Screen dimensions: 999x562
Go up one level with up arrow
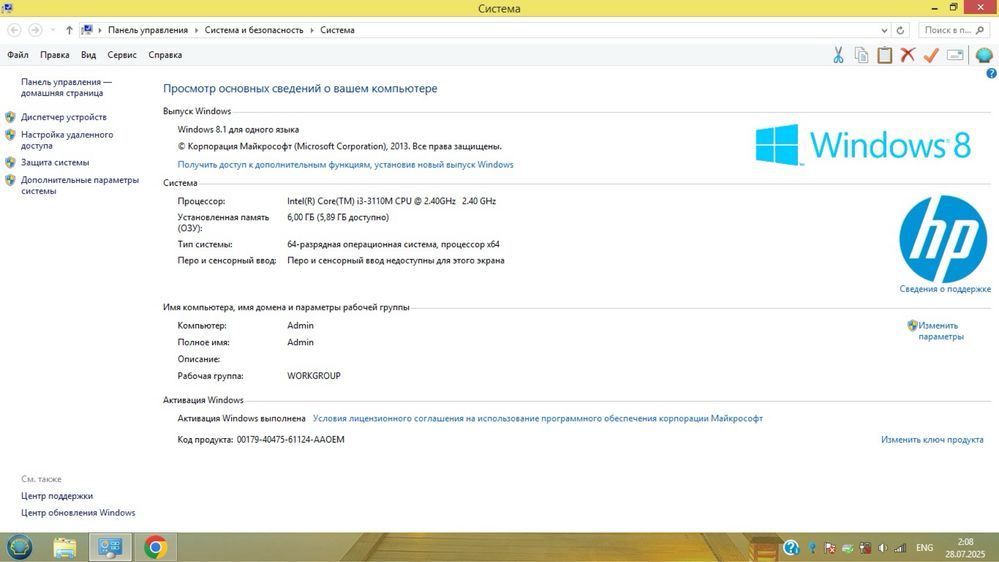69,30
